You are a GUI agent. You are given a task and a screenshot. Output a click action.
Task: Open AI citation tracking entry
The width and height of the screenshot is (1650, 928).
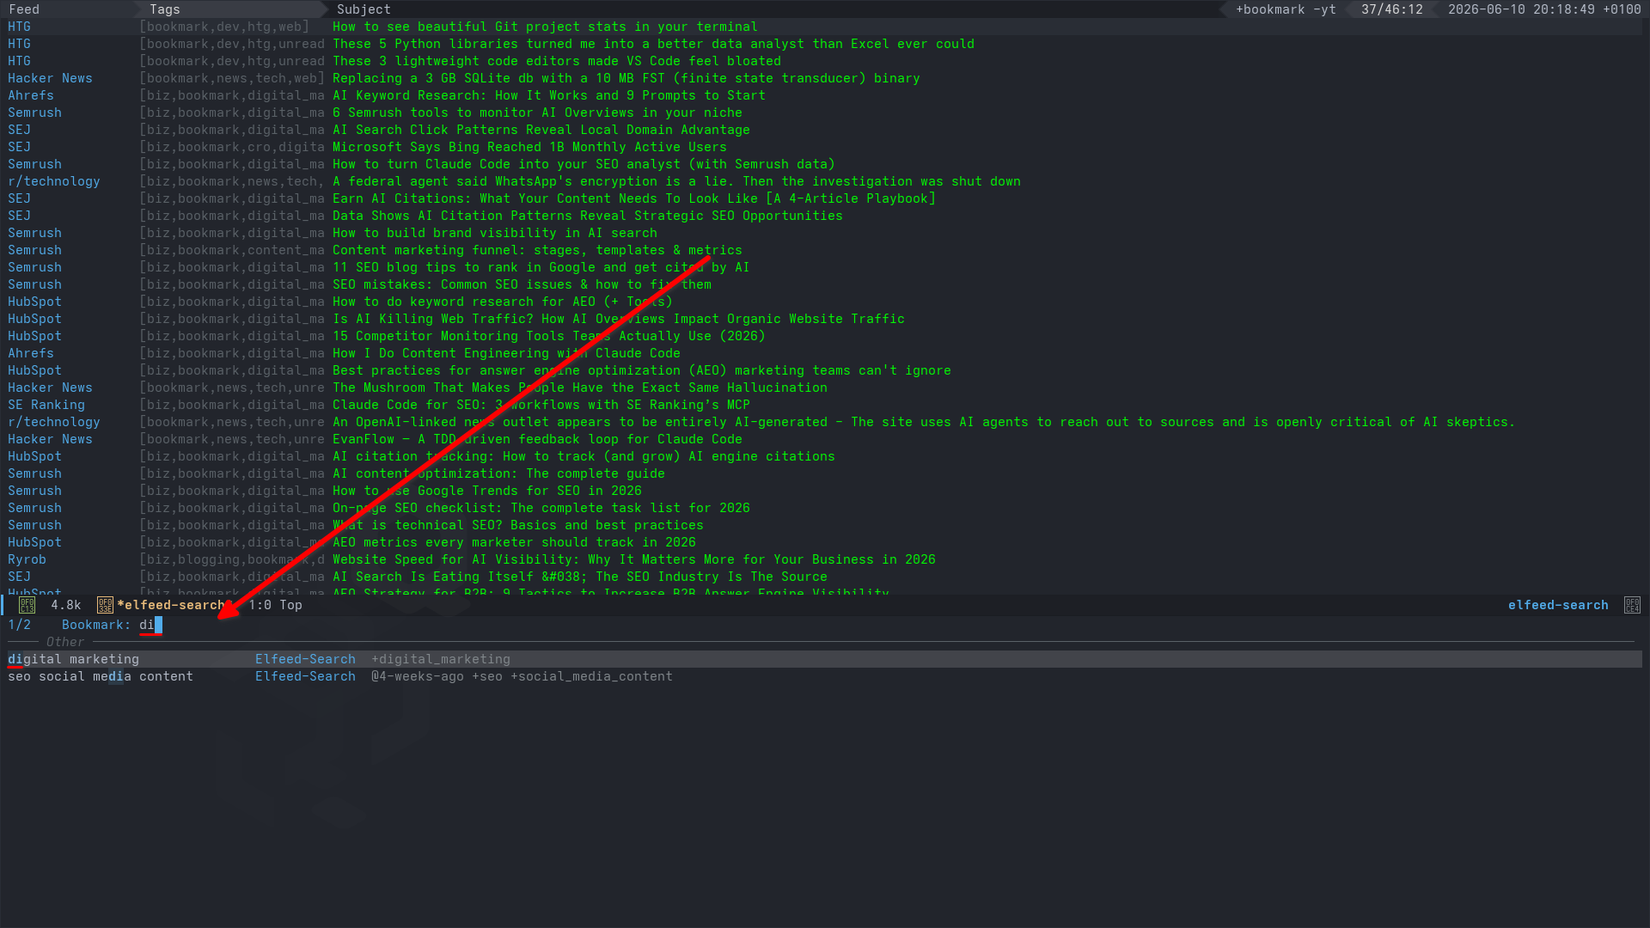[x=583, y=457]
